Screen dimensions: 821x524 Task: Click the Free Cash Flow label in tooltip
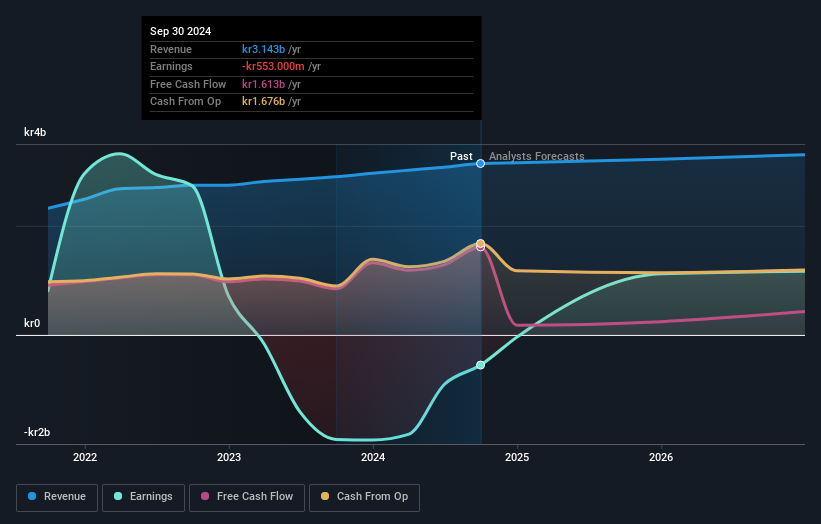tap(188, 84)
